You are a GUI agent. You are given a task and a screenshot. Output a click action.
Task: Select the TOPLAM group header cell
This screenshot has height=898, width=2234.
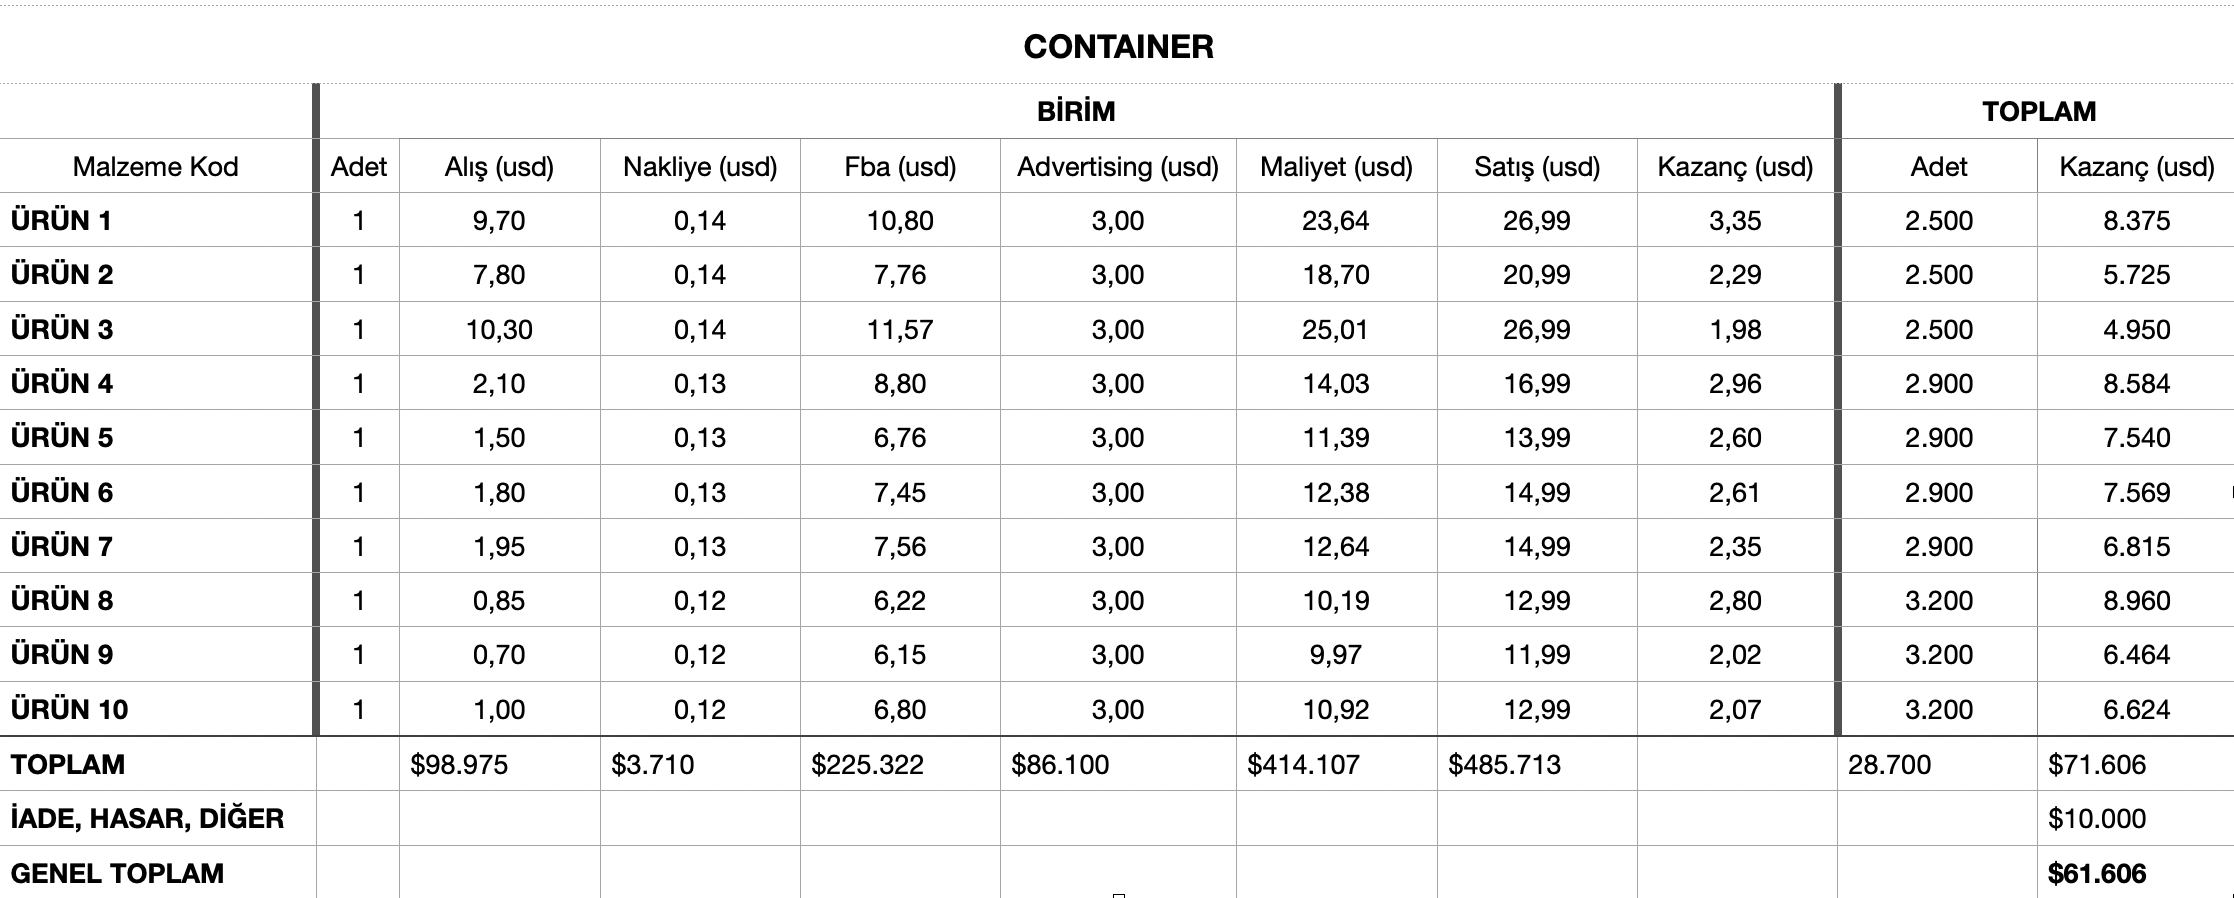[2038, 111]
